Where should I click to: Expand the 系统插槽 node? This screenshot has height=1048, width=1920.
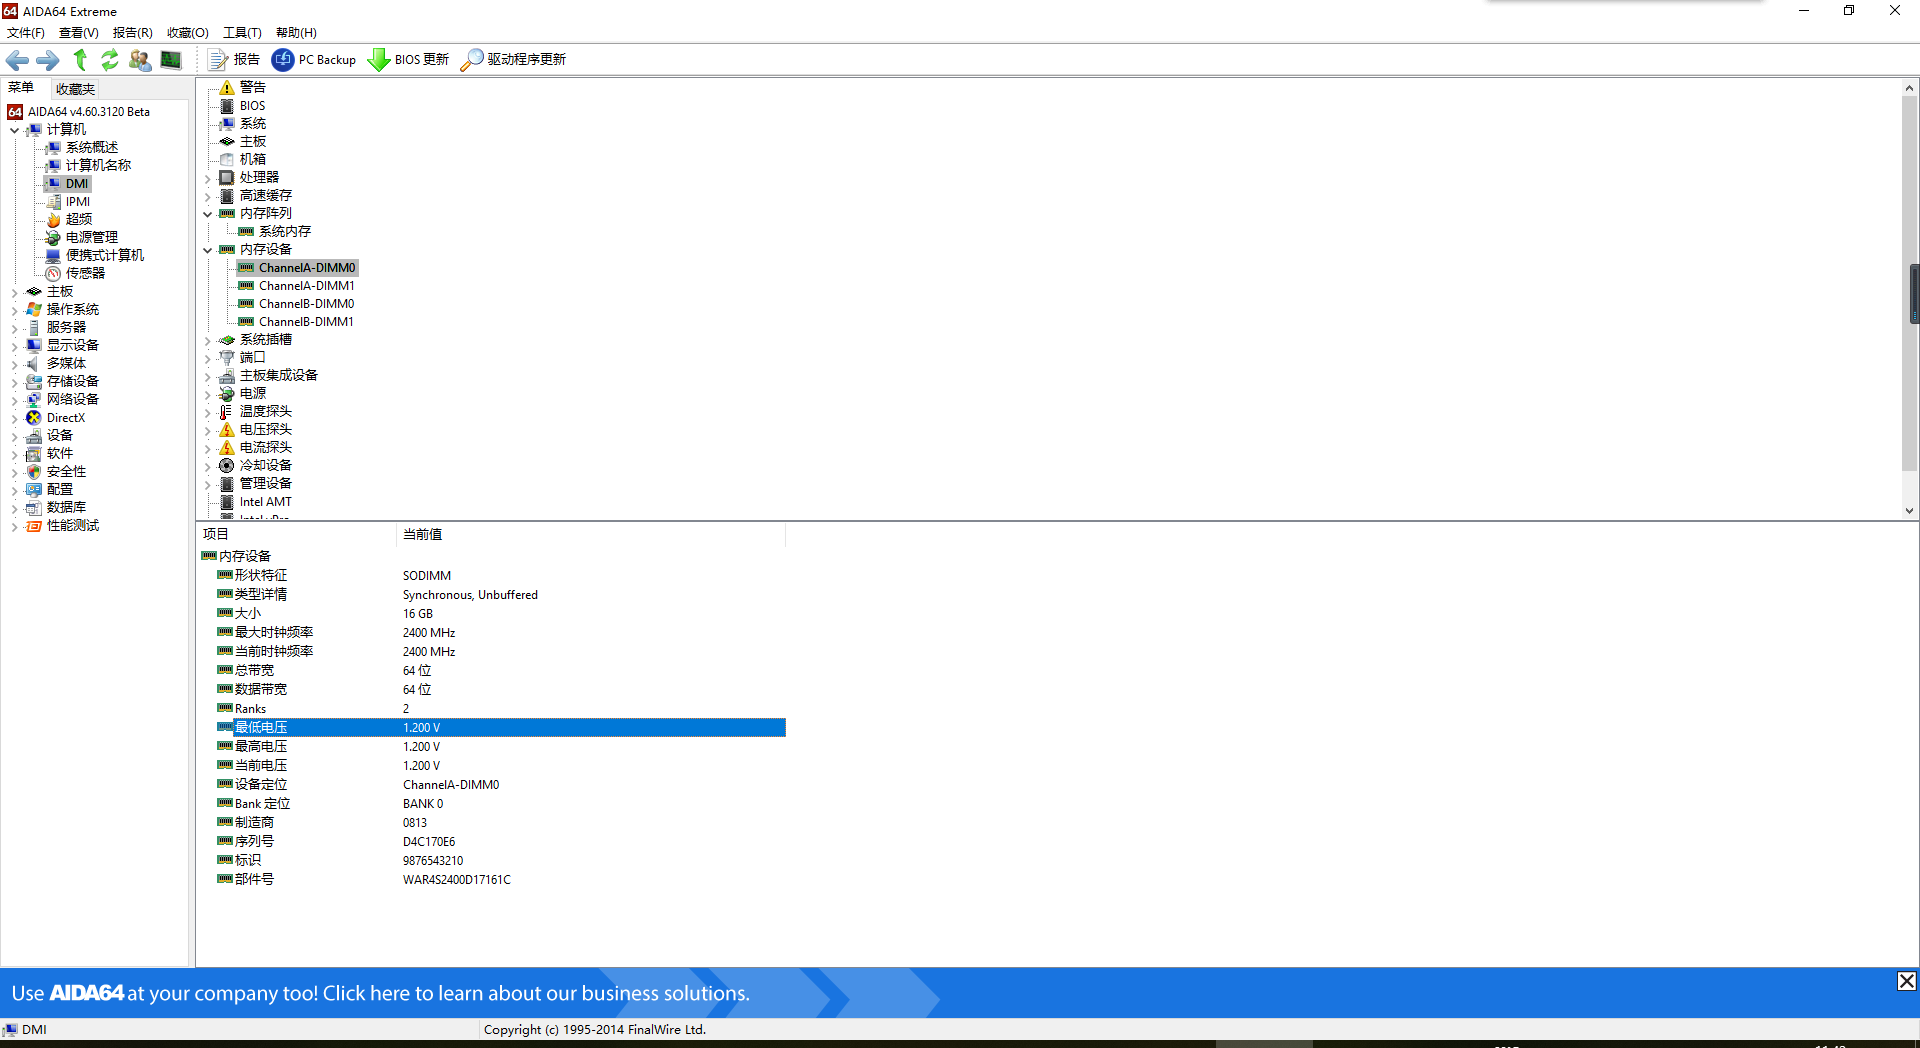click(208, 340)
